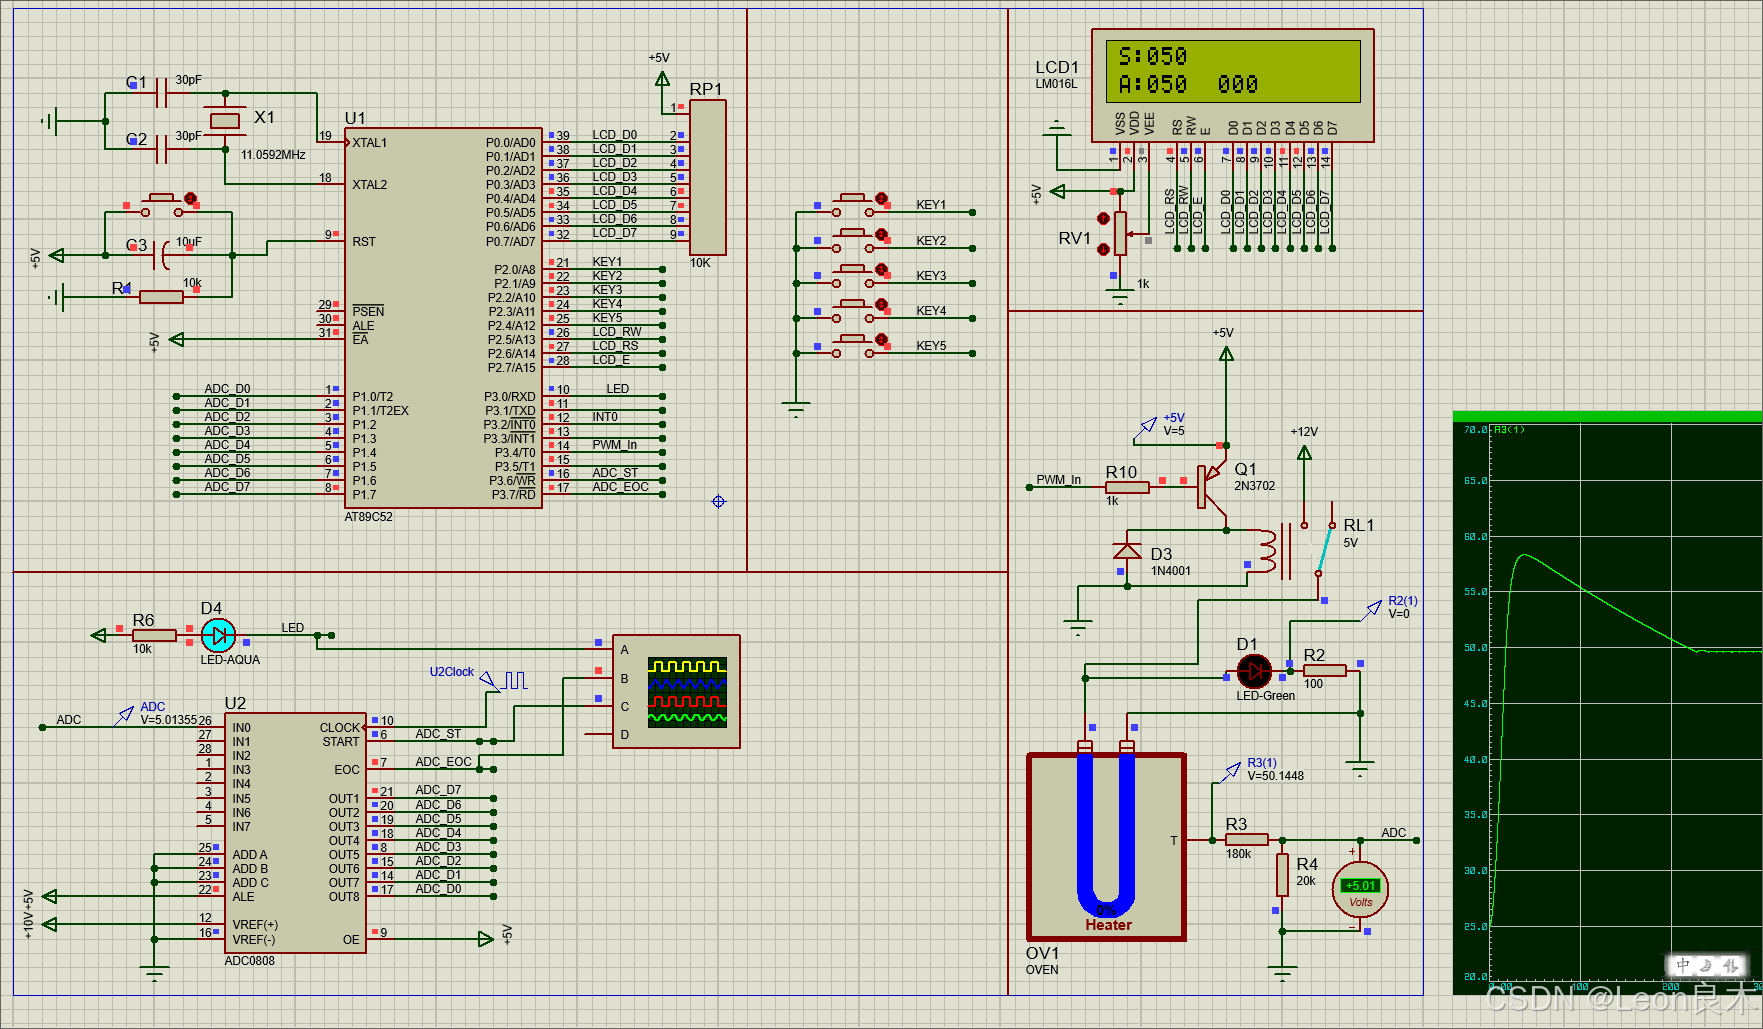Screen dimensions: 1763x1029
Task: Click the U2Clock pulse generator symbol
Action: tap(505, 681)
